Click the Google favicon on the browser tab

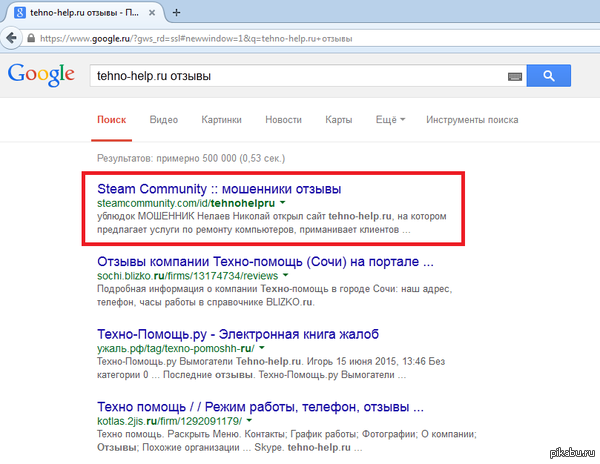19,13
